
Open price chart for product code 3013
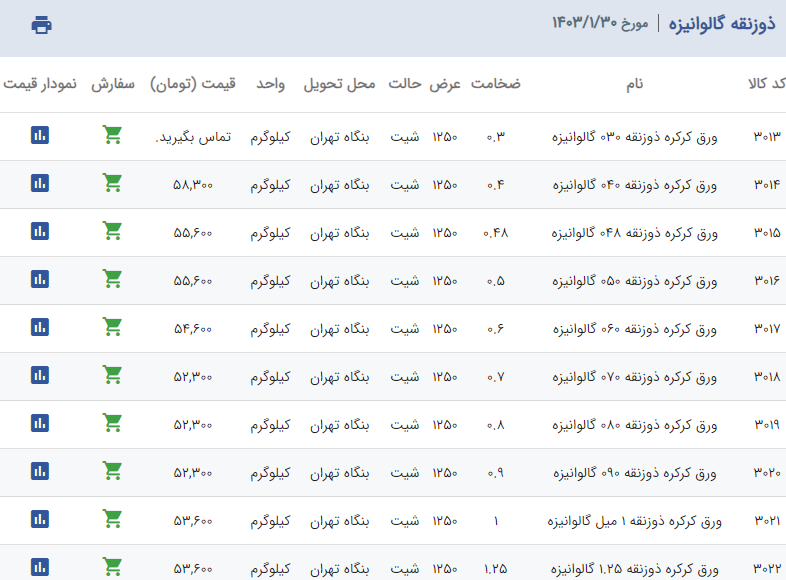tap(40, 135)
